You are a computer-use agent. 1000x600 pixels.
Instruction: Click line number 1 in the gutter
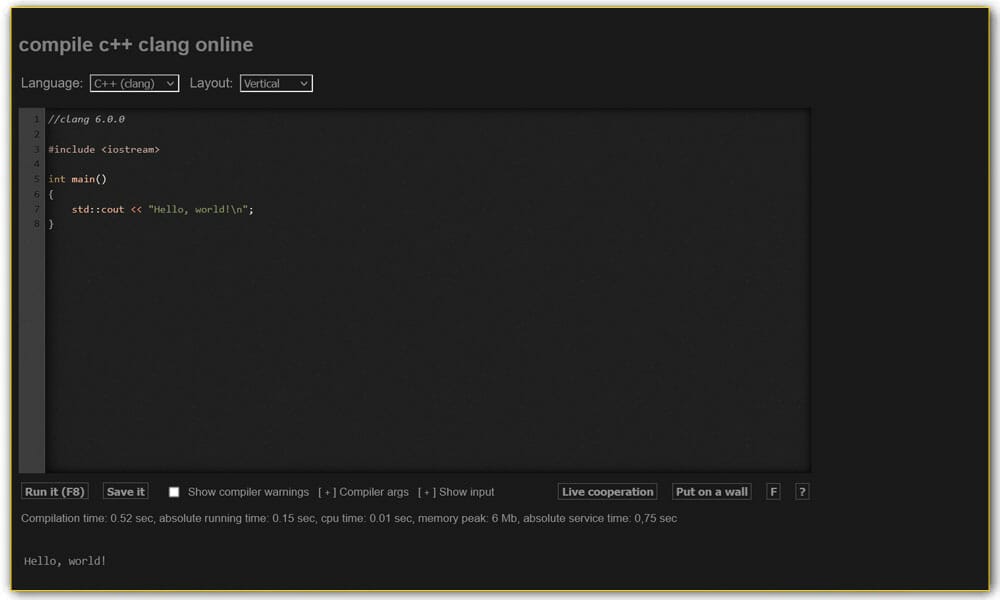(38, 119)
